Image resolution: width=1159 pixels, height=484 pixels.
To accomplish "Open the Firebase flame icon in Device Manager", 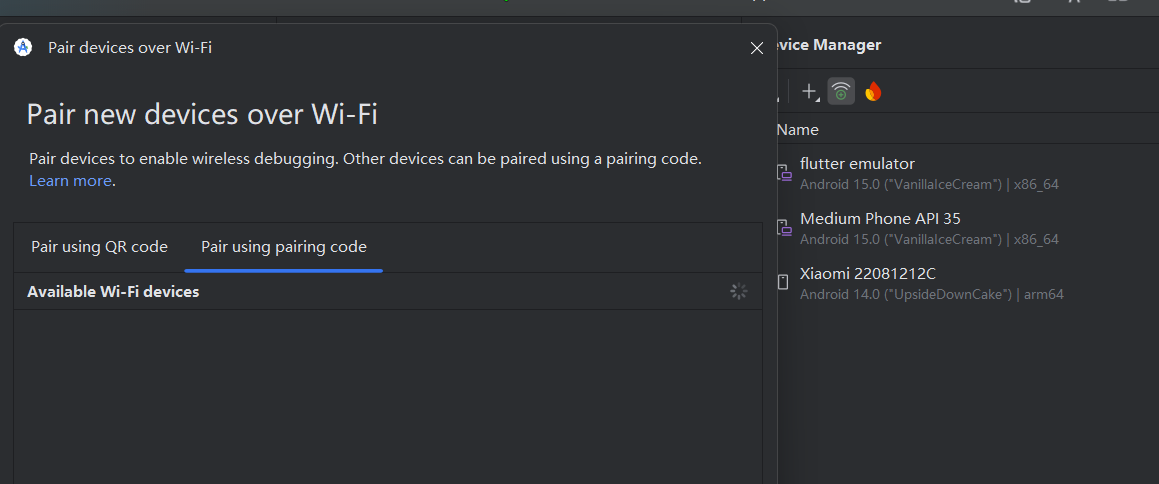I will [873, 92].
